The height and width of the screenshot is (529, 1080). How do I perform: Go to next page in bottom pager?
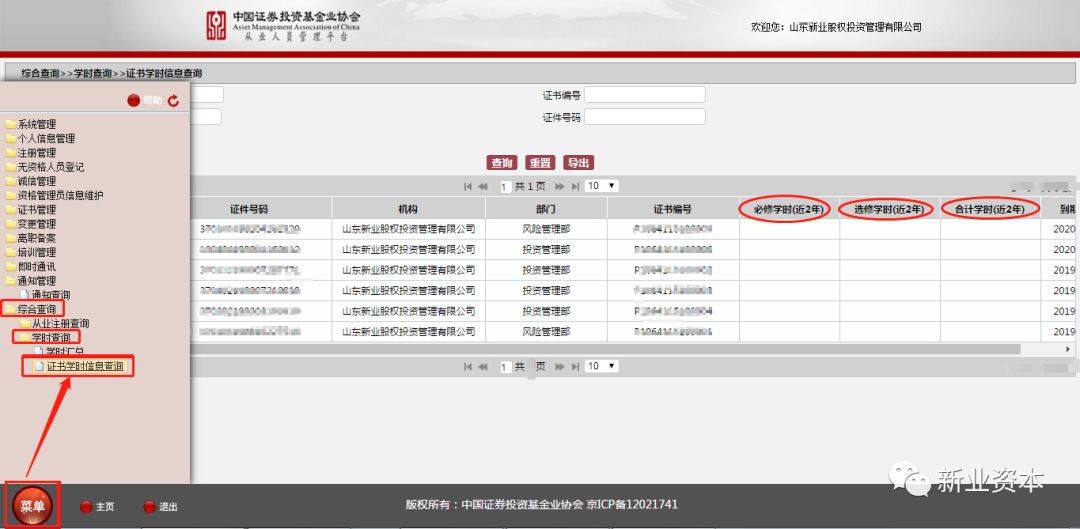(560, 367)
